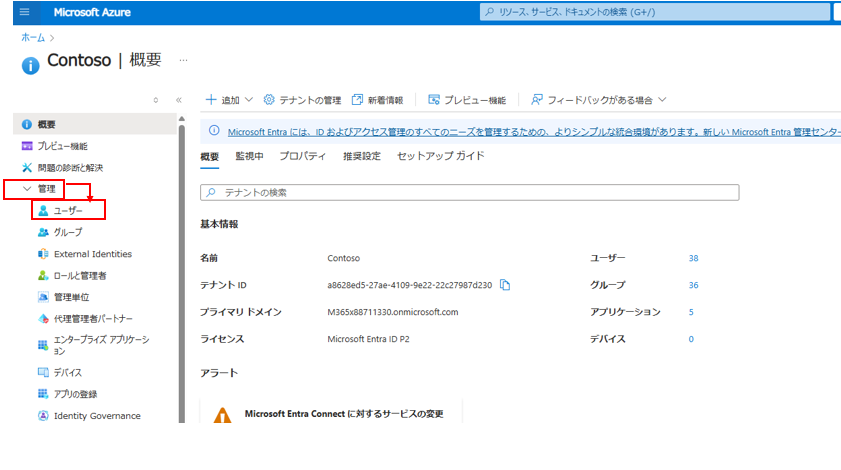
Task: Click the 問題の診断と解決 wrench icon
Action: click(27, 167)
